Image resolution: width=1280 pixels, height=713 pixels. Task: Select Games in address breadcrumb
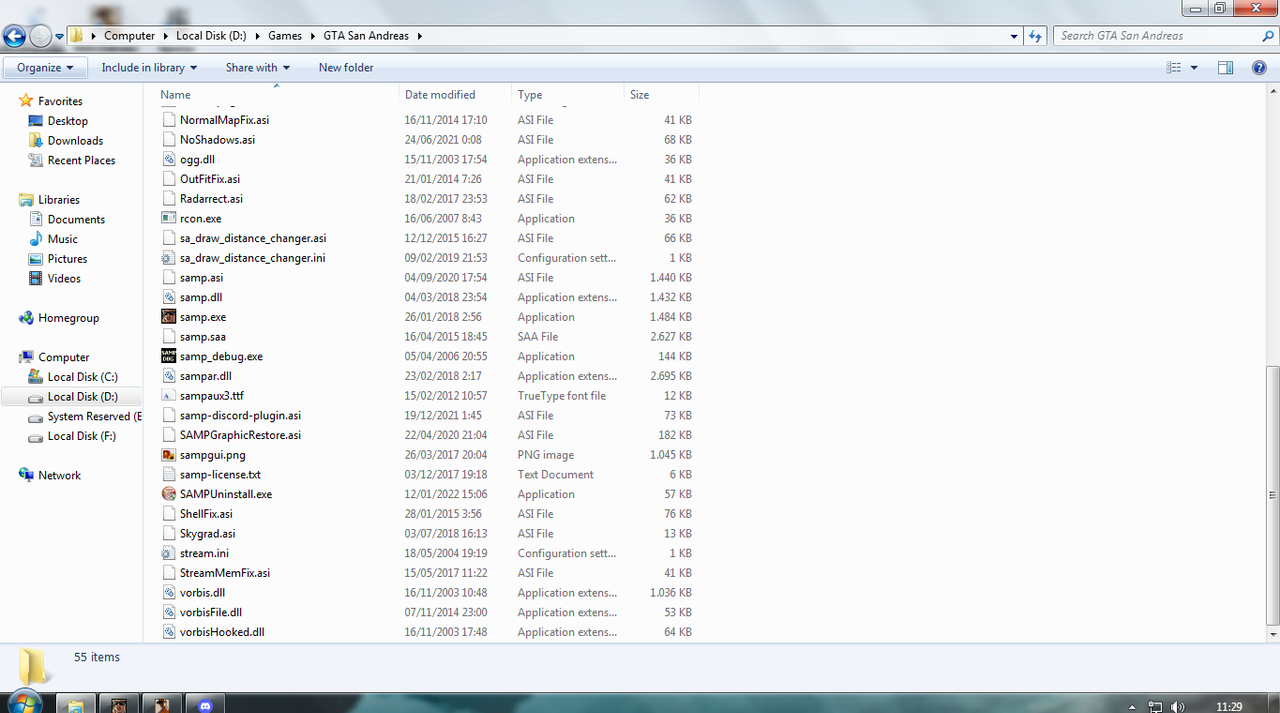coord(284,36)
